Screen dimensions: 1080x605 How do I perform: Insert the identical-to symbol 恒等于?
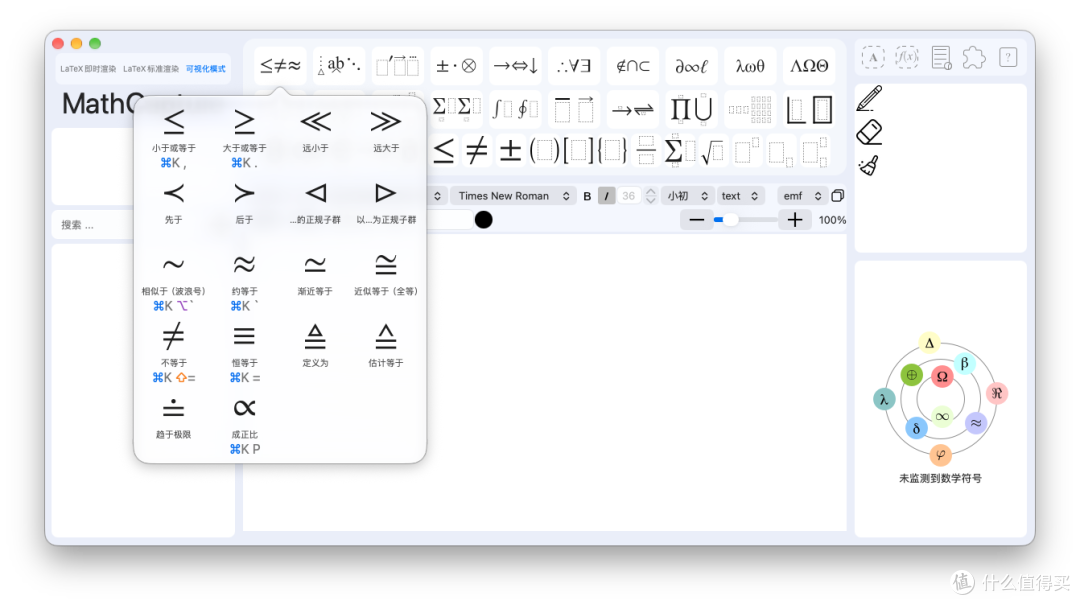click(244, 336)
